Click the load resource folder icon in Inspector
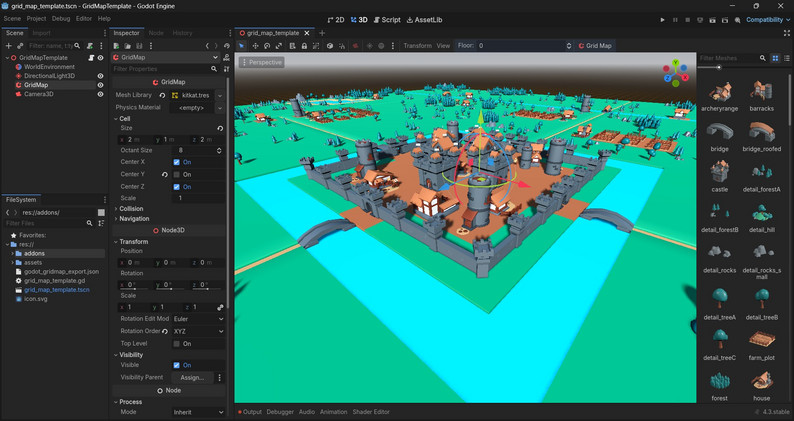 click(128, 46)
